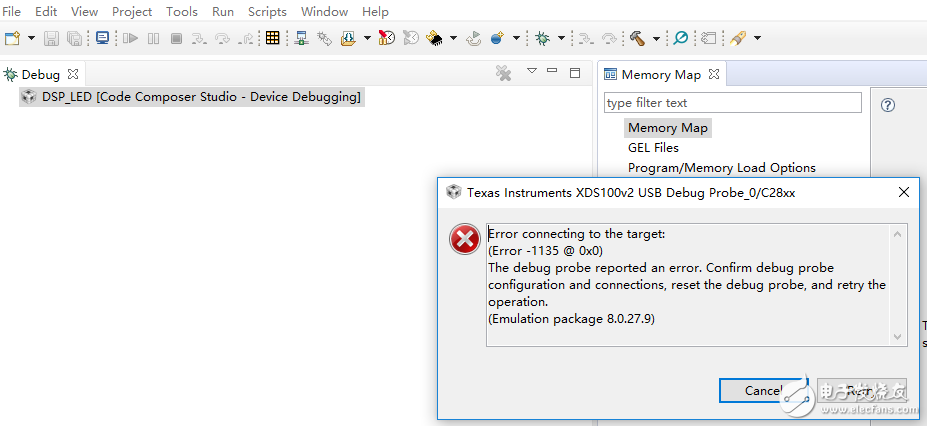Click the Save floppy disk icon

tap(51, 38)
